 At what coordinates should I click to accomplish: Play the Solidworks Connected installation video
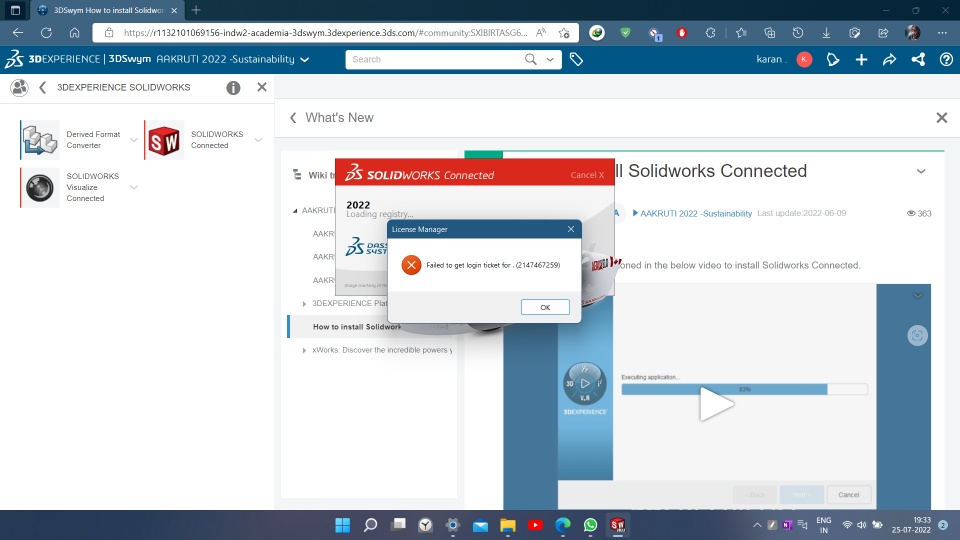coord(716,404)
